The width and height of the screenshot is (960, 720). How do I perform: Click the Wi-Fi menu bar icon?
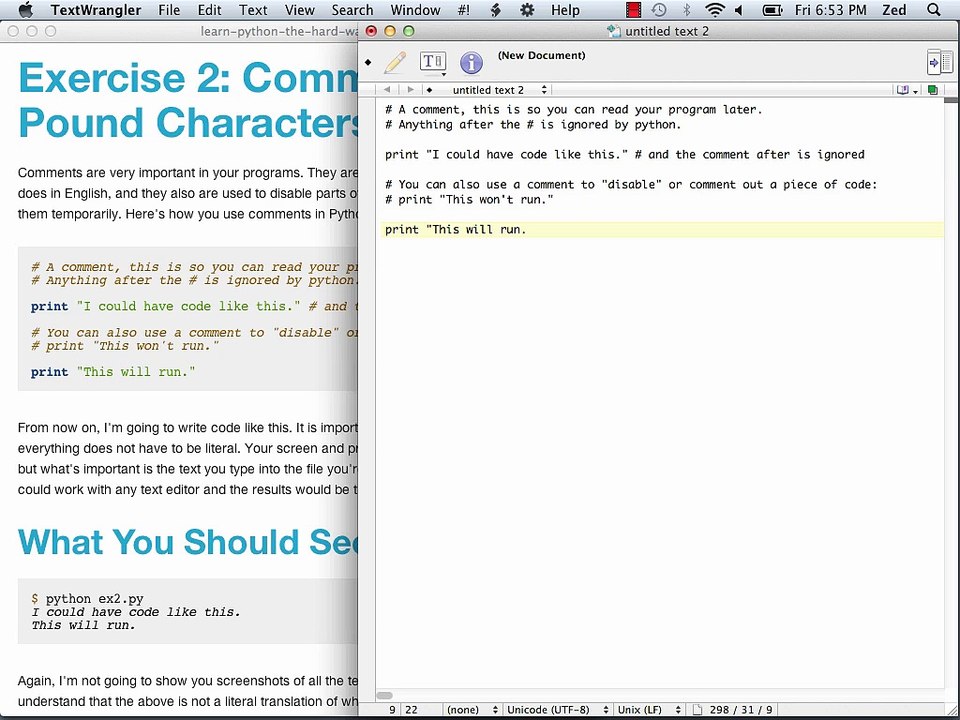(x=714, y=10)
